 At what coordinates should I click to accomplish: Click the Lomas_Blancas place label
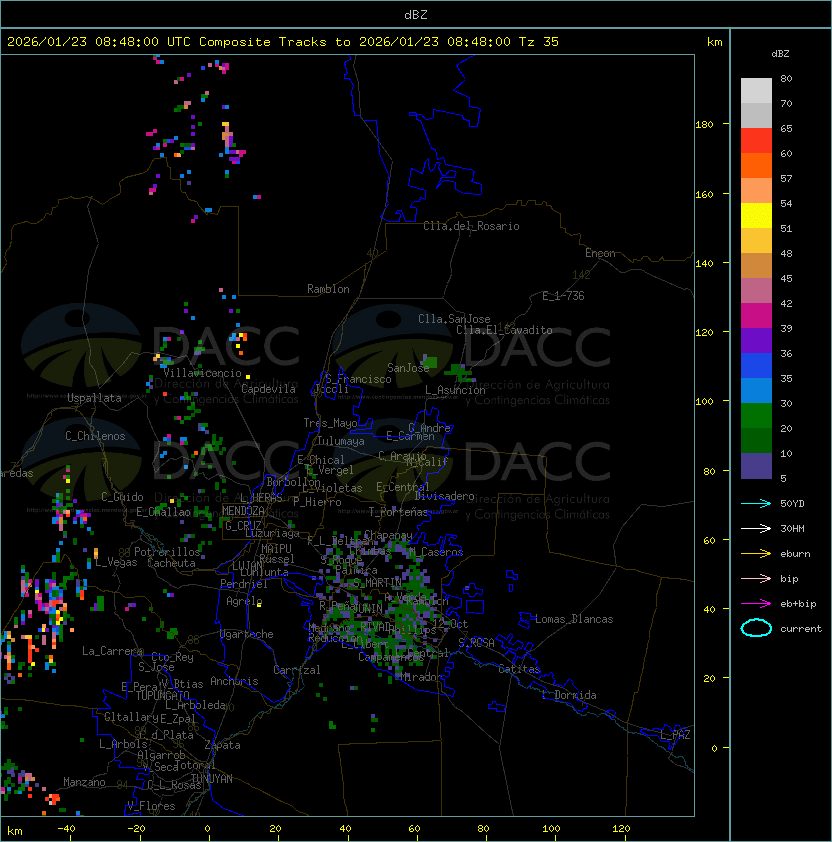[574, 619]
